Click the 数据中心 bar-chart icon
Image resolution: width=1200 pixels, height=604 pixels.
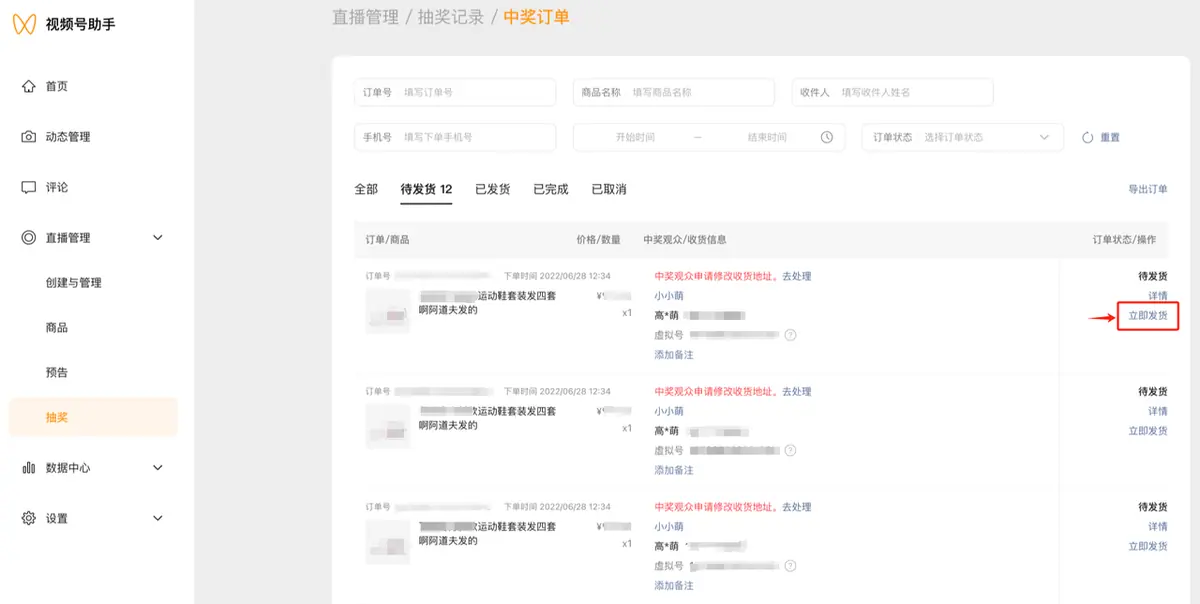point(28,467)
